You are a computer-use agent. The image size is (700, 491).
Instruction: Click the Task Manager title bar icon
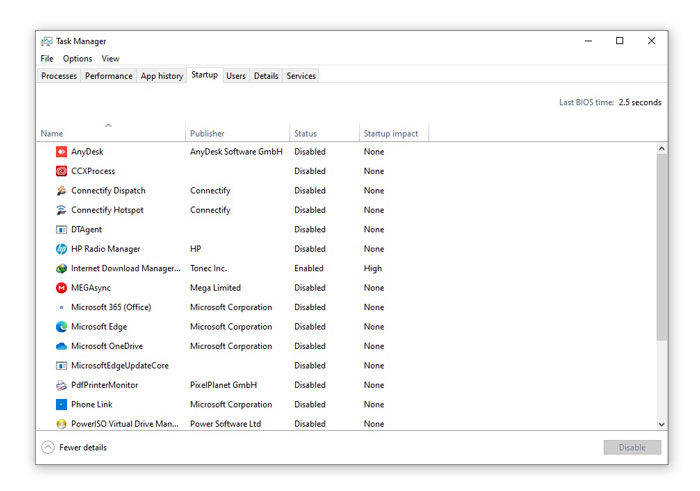coord(46,42)
